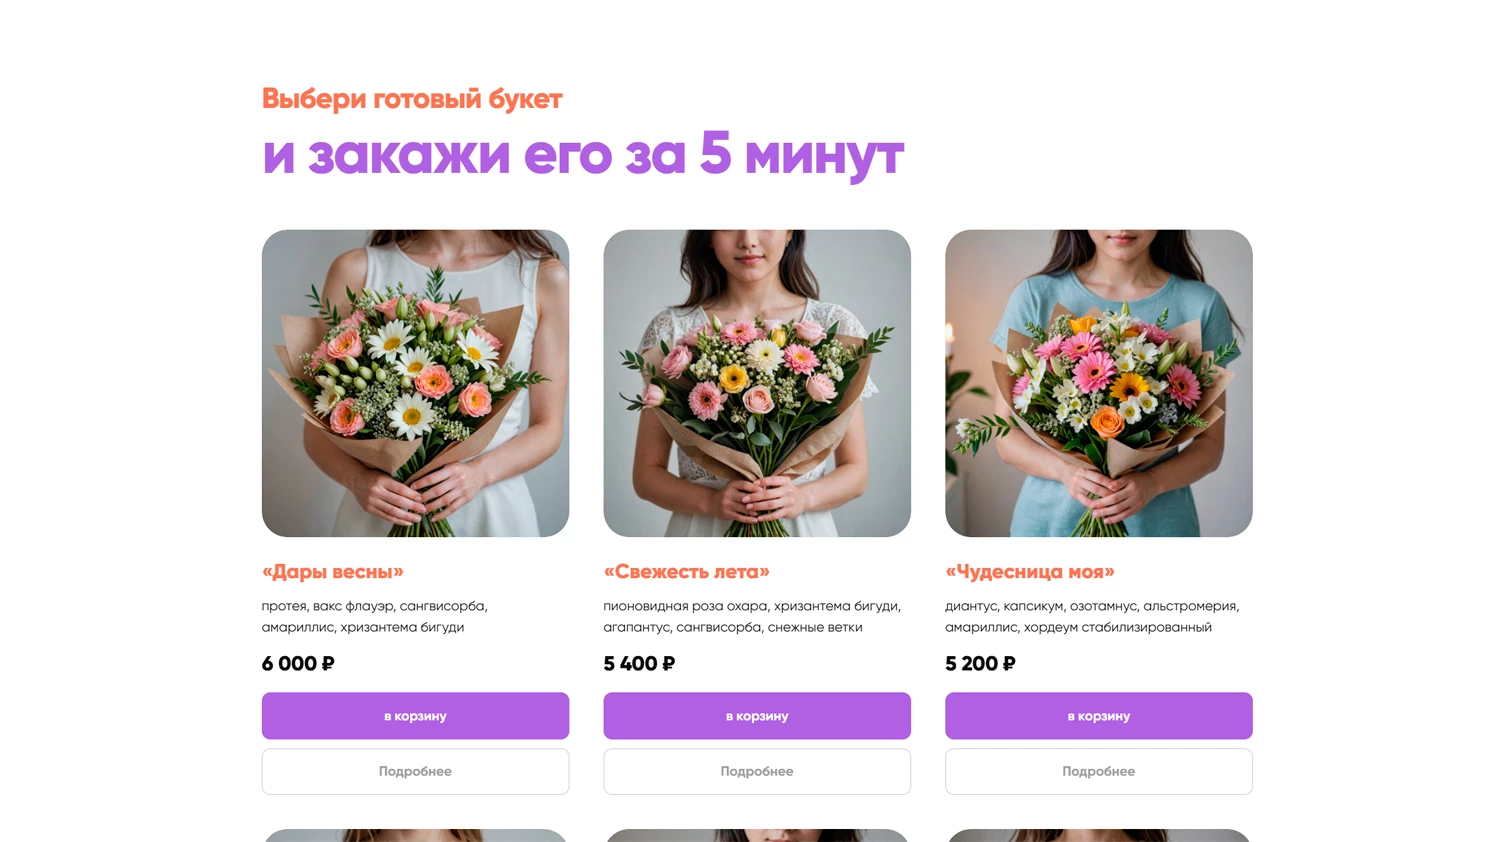Click the «Дары весны» flower composition text
Viewport: 1512px width, 842px height.
tap(375, 617)
